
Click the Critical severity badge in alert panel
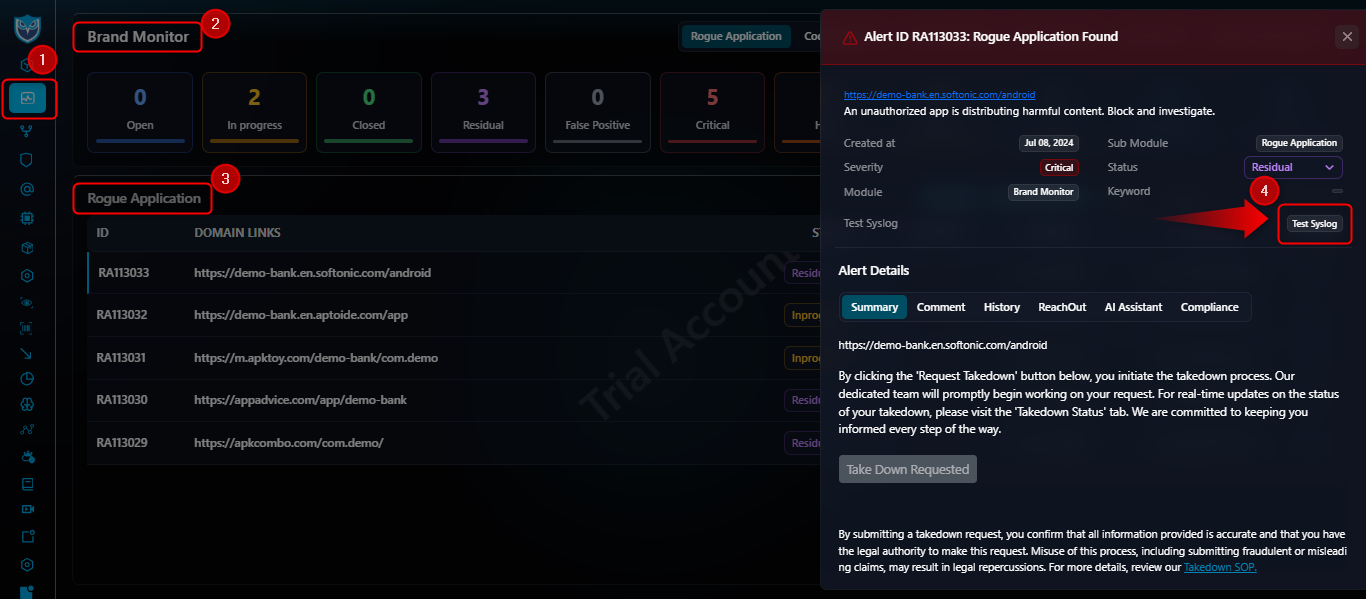(1059, 168)
